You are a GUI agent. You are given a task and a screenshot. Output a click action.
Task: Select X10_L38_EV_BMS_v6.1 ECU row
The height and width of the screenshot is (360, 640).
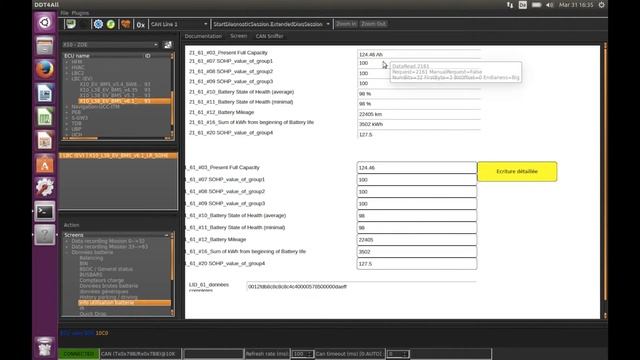coord(124,101)
